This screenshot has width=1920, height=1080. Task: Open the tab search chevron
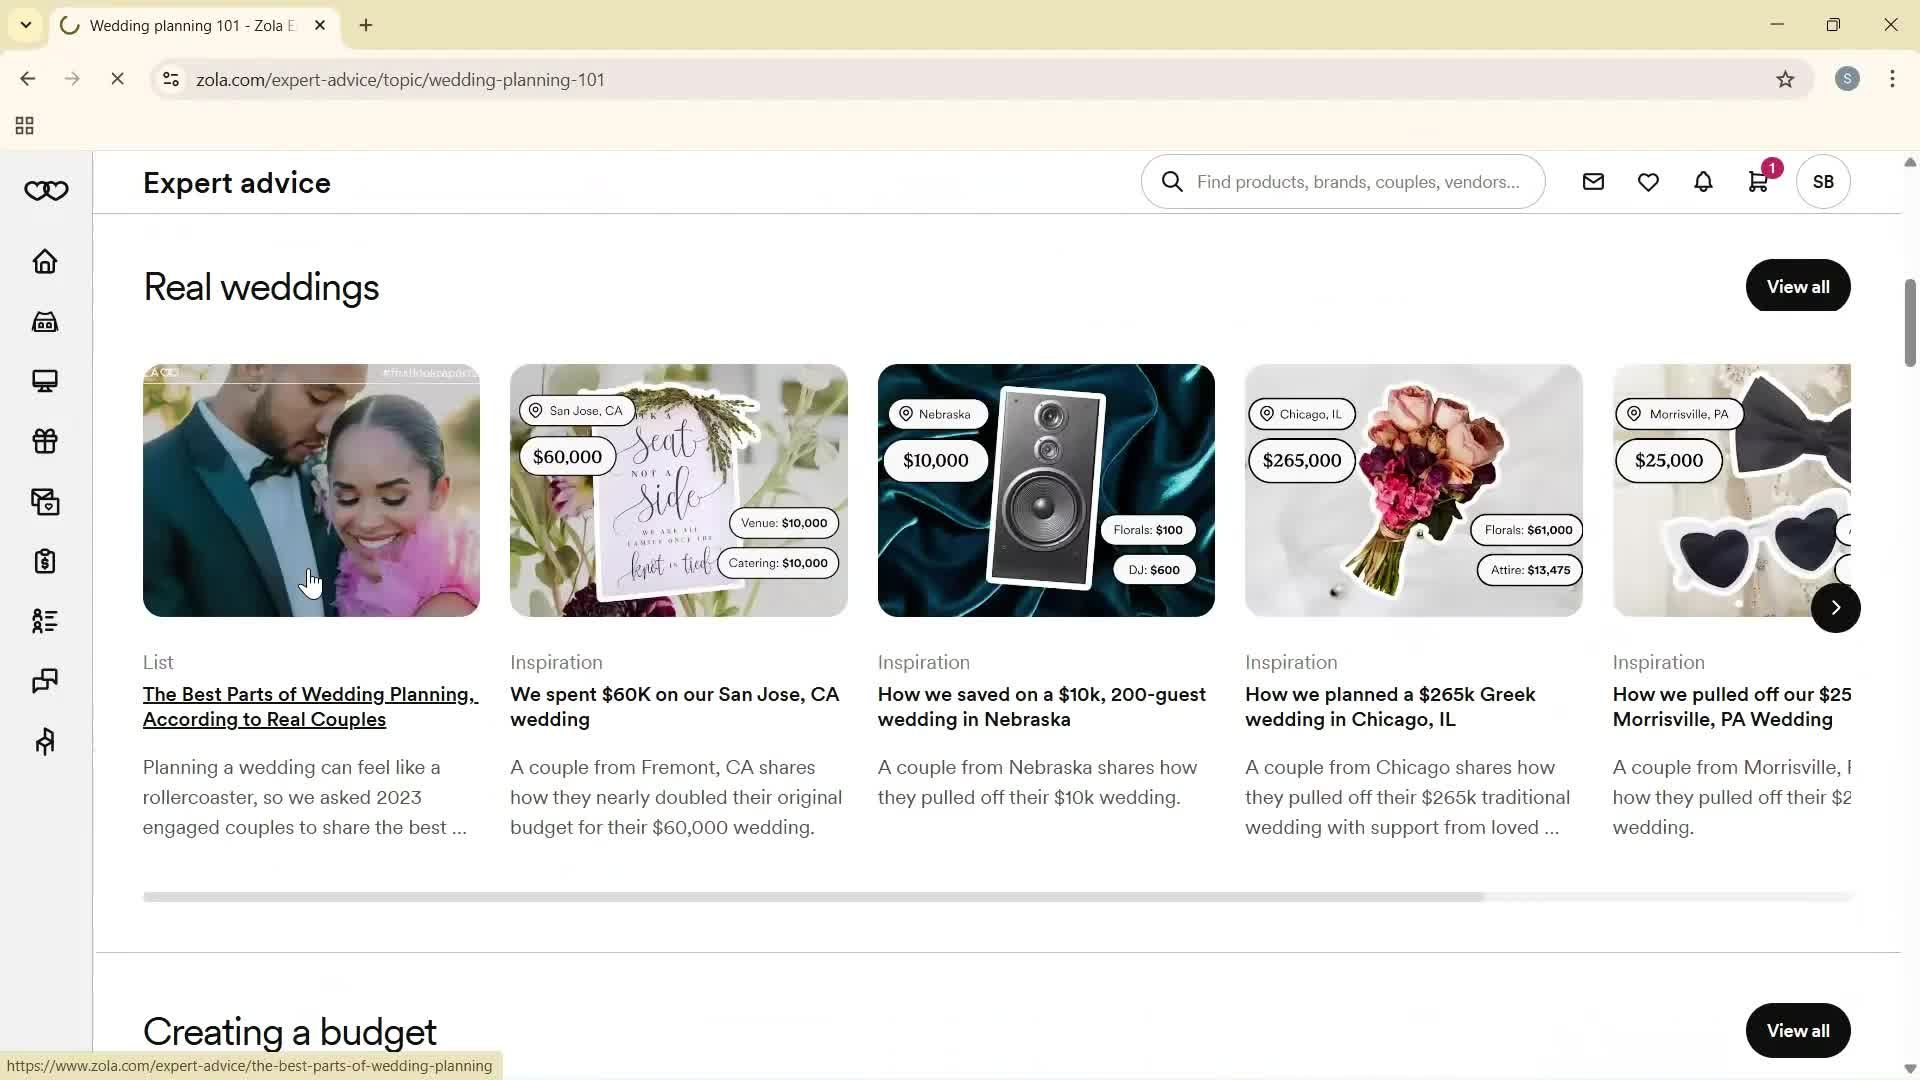(x=25, y=25)
